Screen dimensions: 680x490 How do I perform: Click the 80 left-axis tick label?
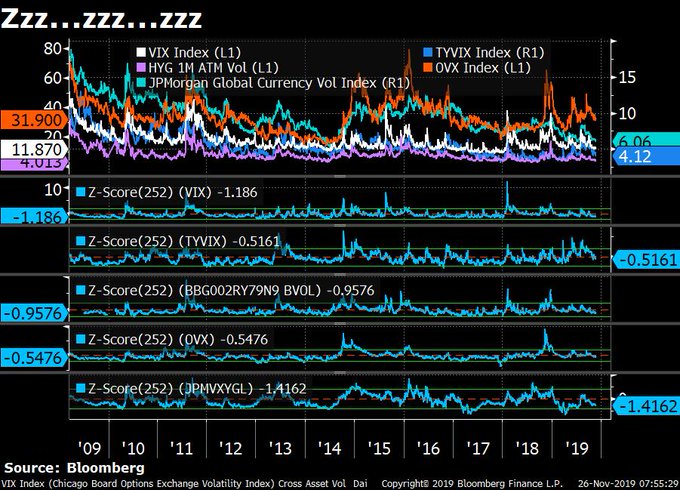[x=52, y=49]
